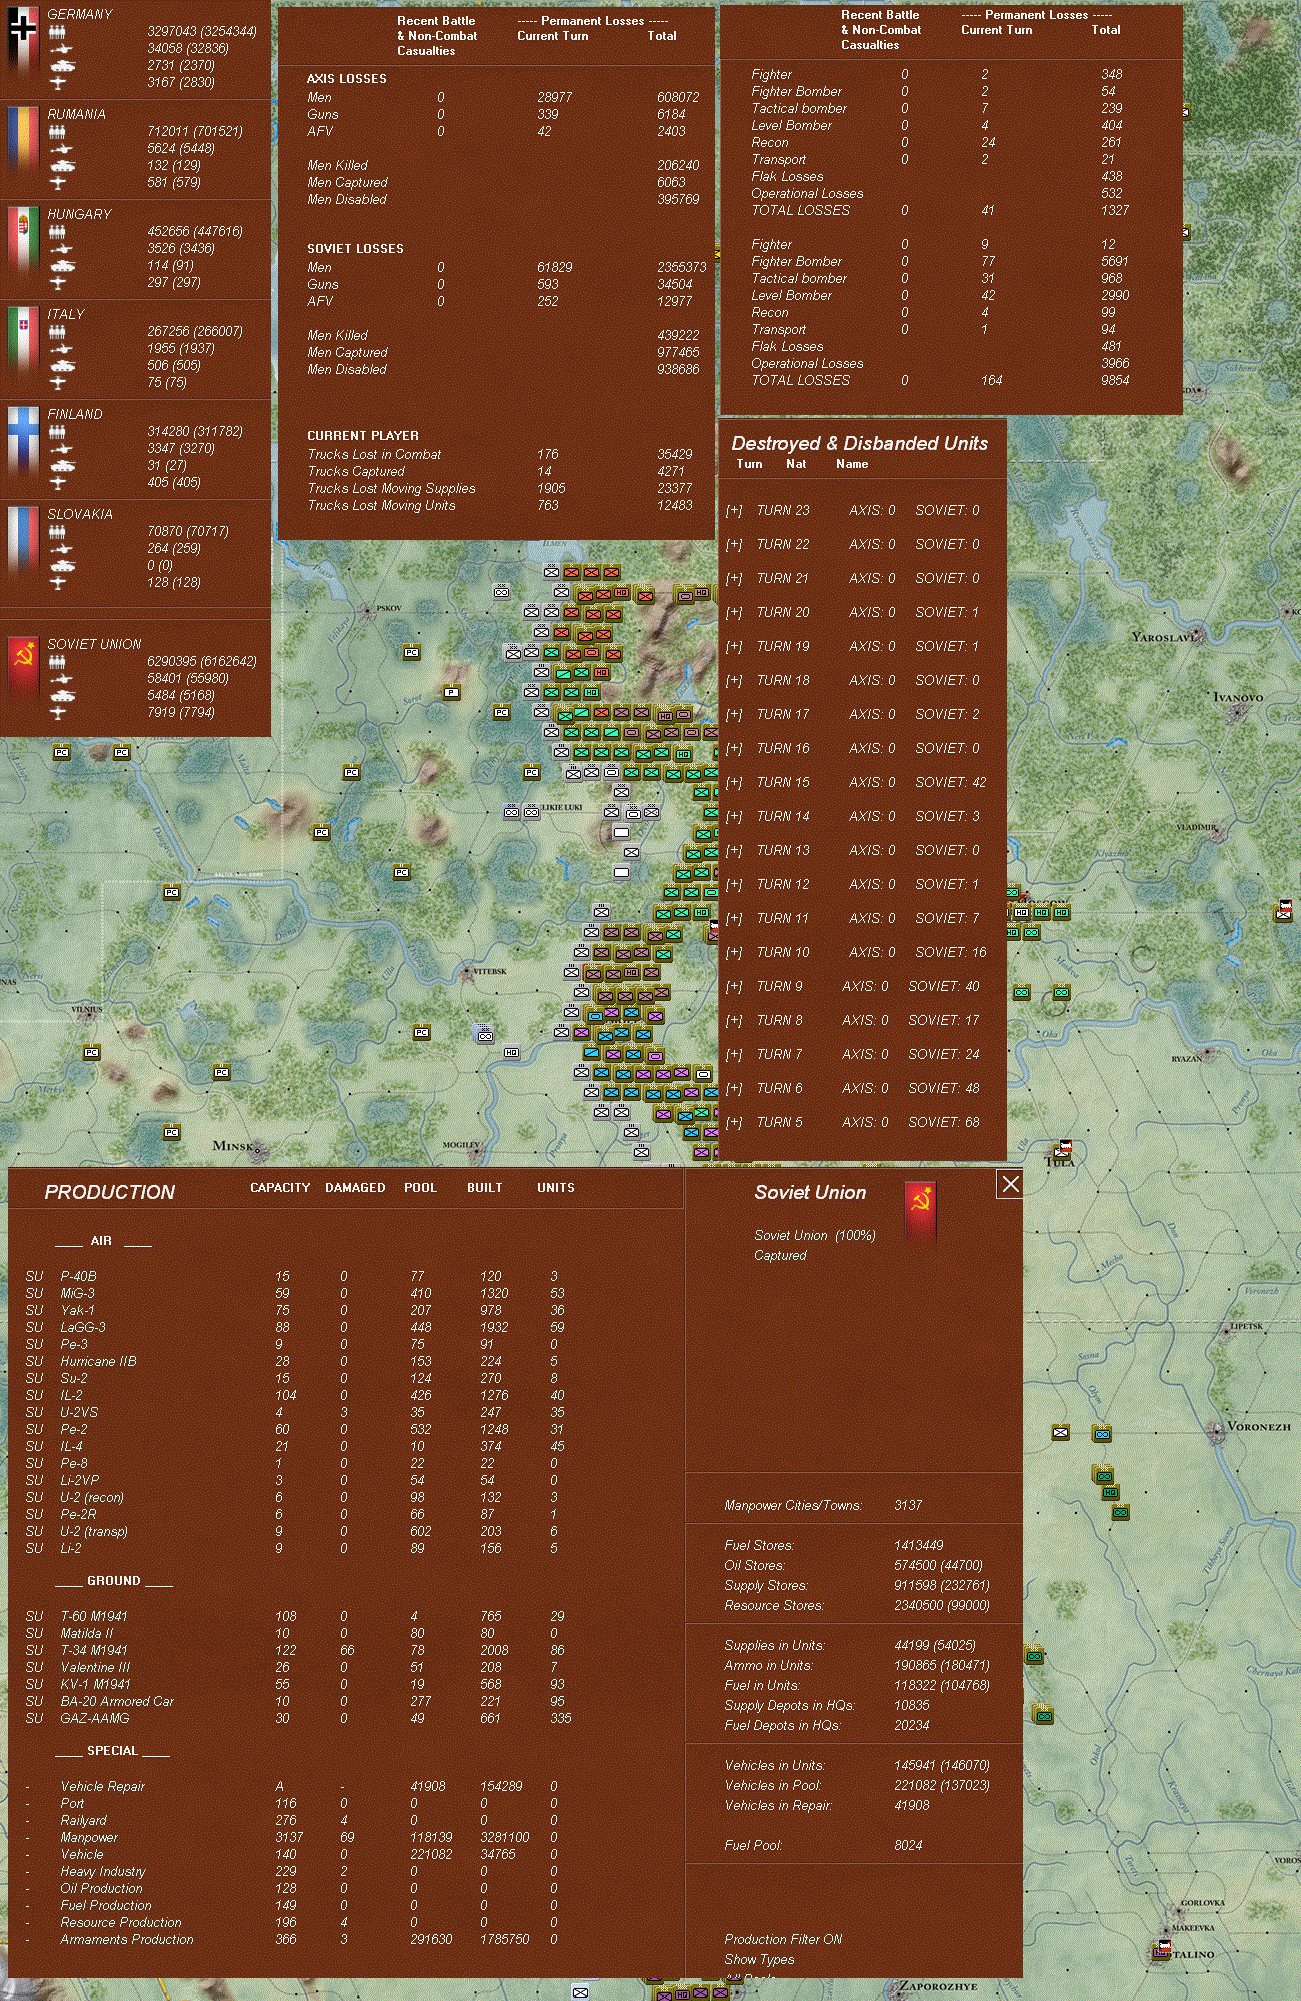Expand the TURN 6 destroyed units list
This screenshot has height=2001, width=1301.
(x=734, y=1089)
